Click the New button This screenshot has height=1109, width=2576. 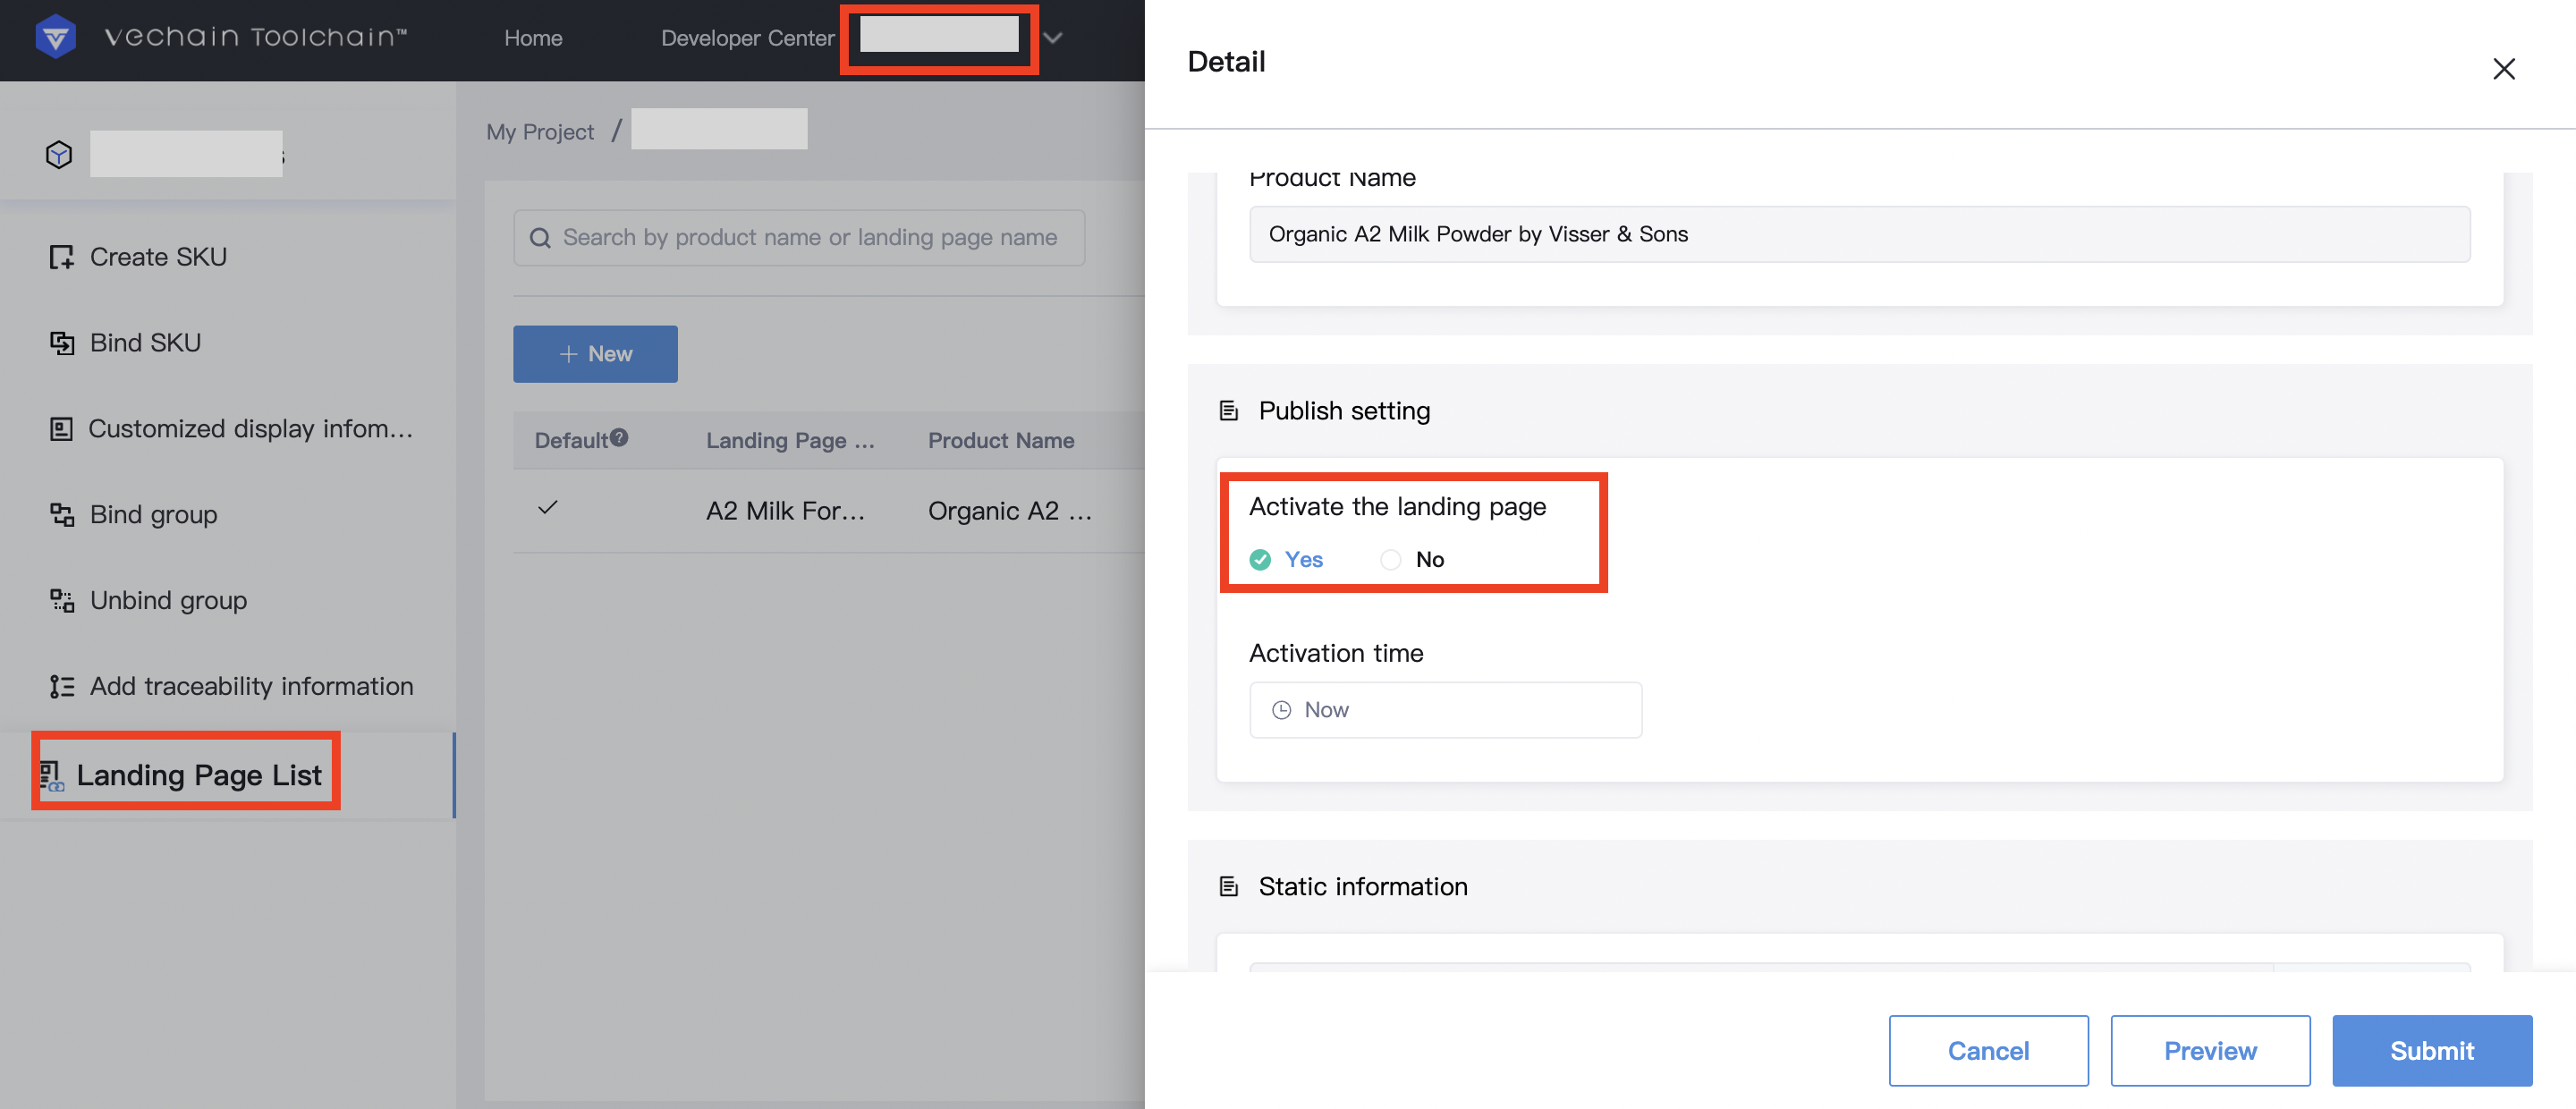595,354
